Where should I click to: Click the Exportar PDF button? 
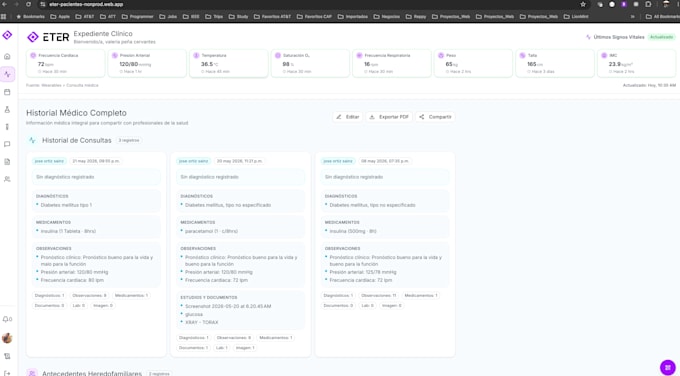pos(389,117)
